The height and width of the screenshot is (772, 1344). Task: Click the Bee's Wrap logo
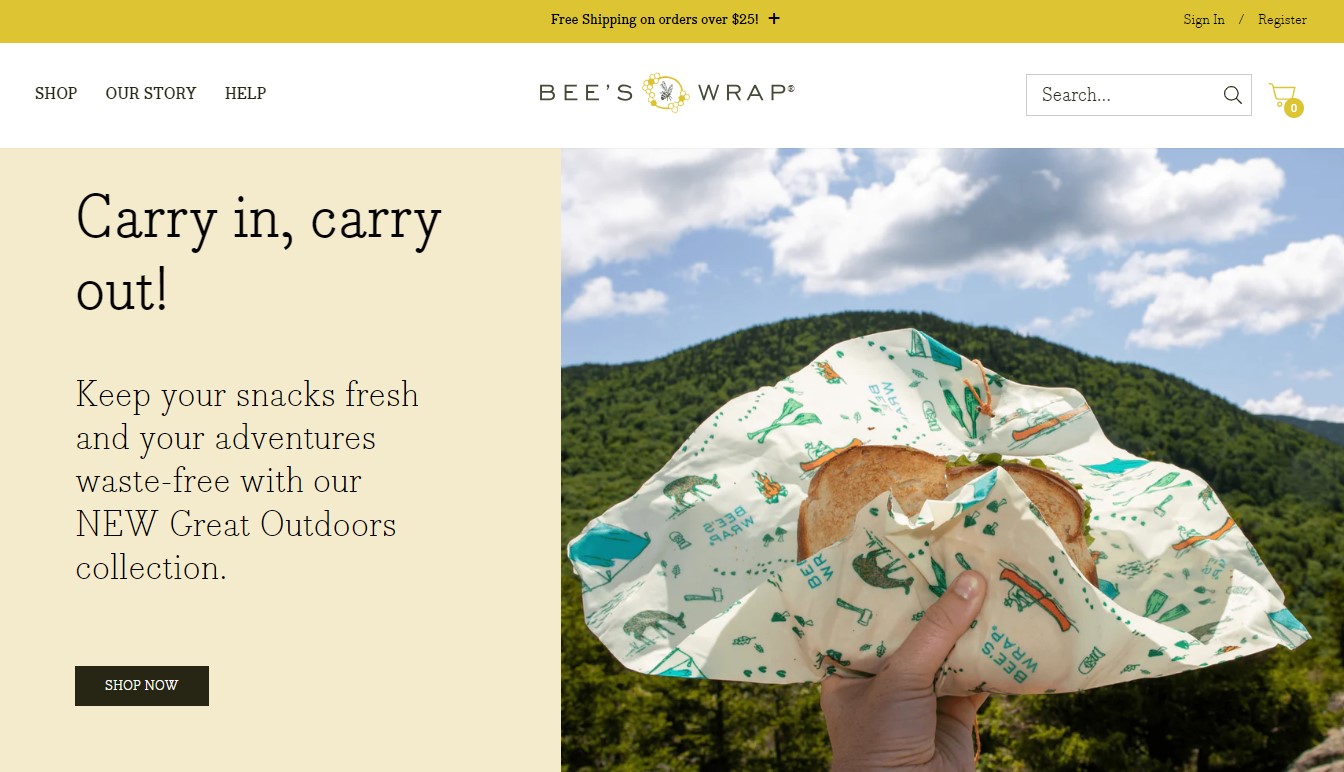(x=667, y=93)
